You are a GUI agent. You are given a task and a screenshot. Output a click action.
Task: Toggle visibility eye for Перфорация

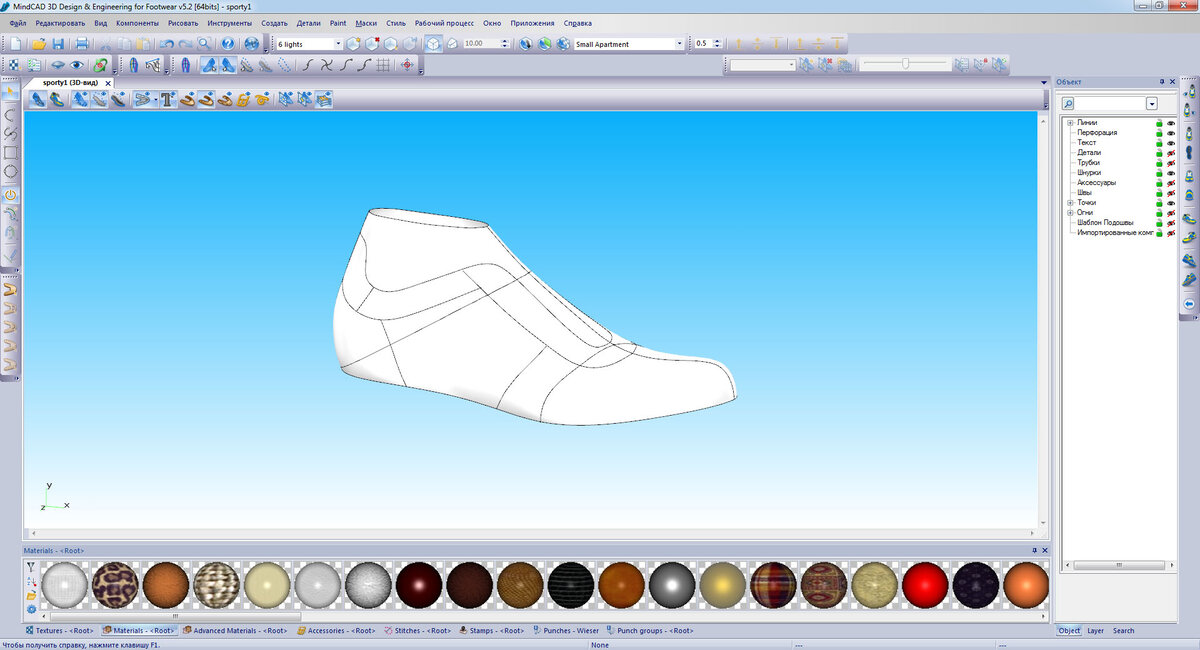[1171, 133]
